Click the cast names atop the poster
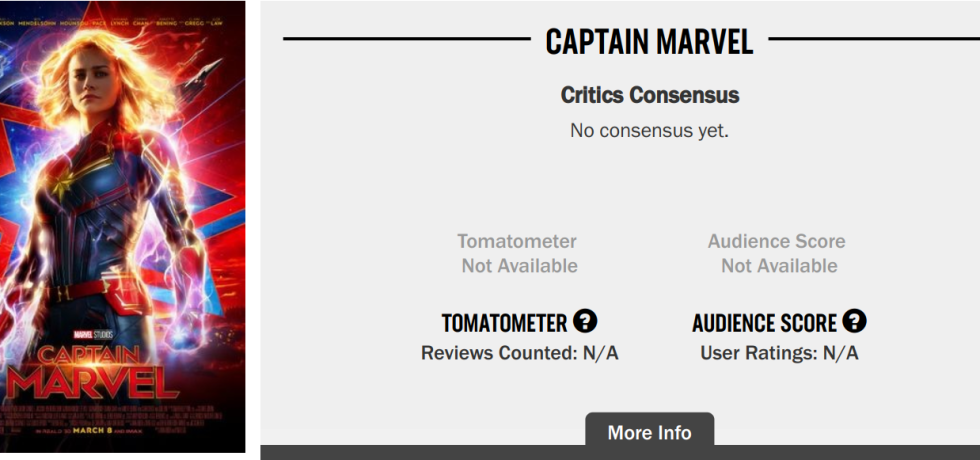The height and width of the screenshot is (460, 980). click(x=122, y=7)
